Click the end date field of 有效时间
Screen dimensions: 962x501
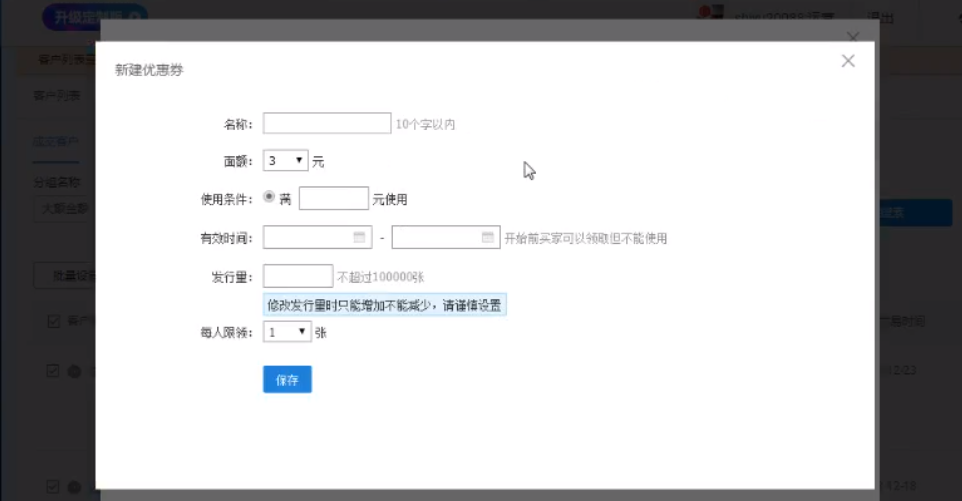coord(436,238)
